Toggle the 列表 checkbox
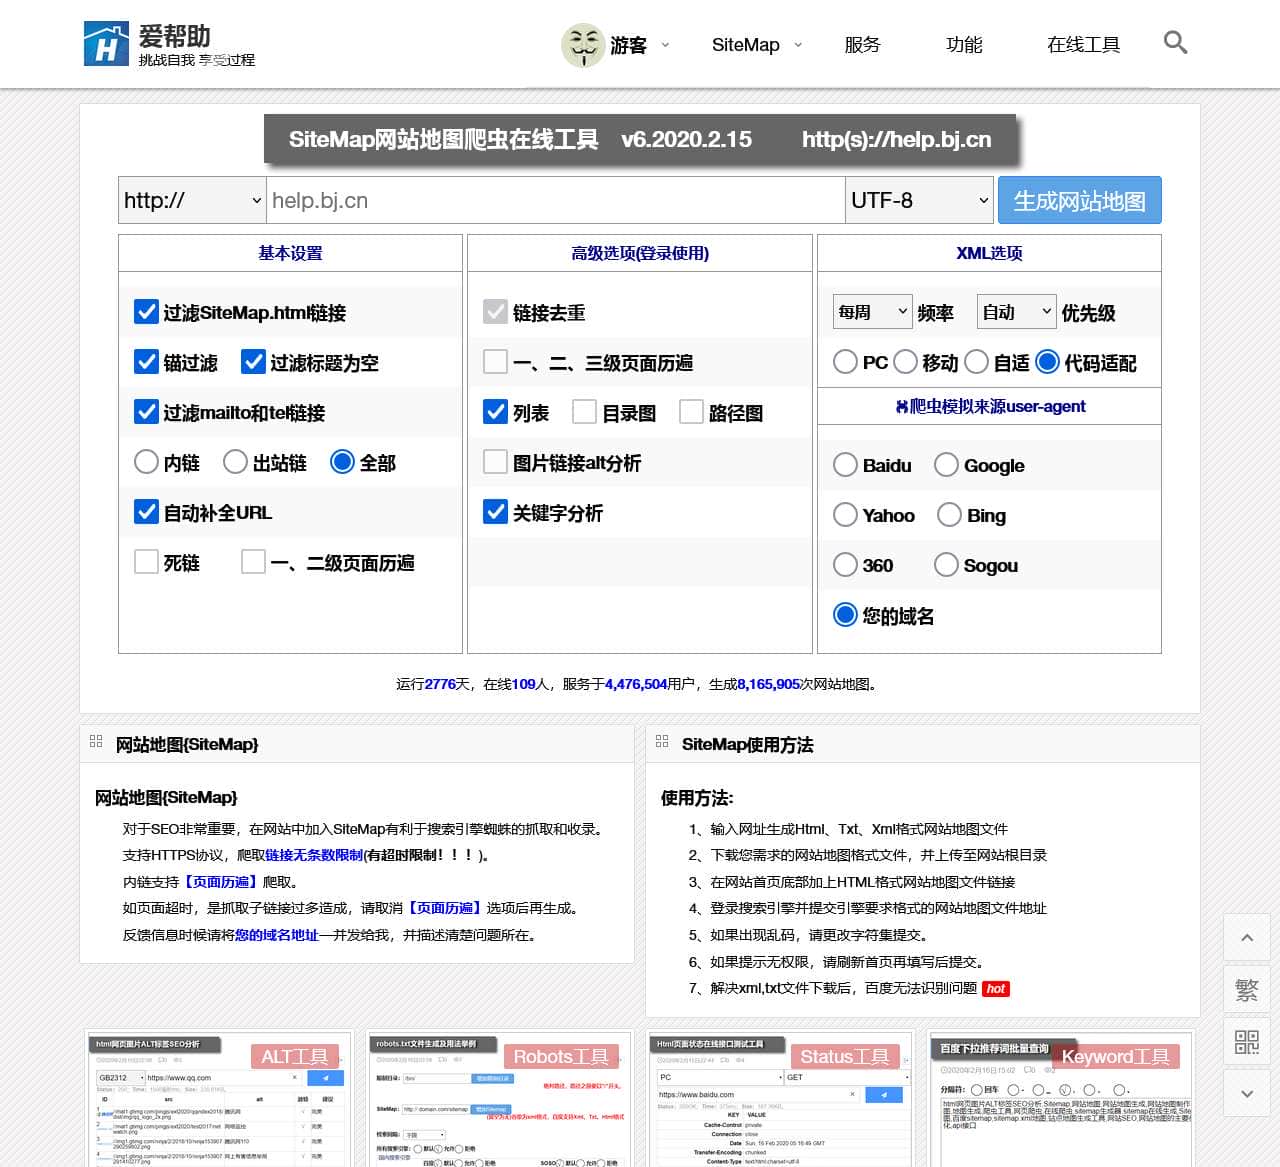The width and height of the screenshot is (1280, 1167). 495,411
